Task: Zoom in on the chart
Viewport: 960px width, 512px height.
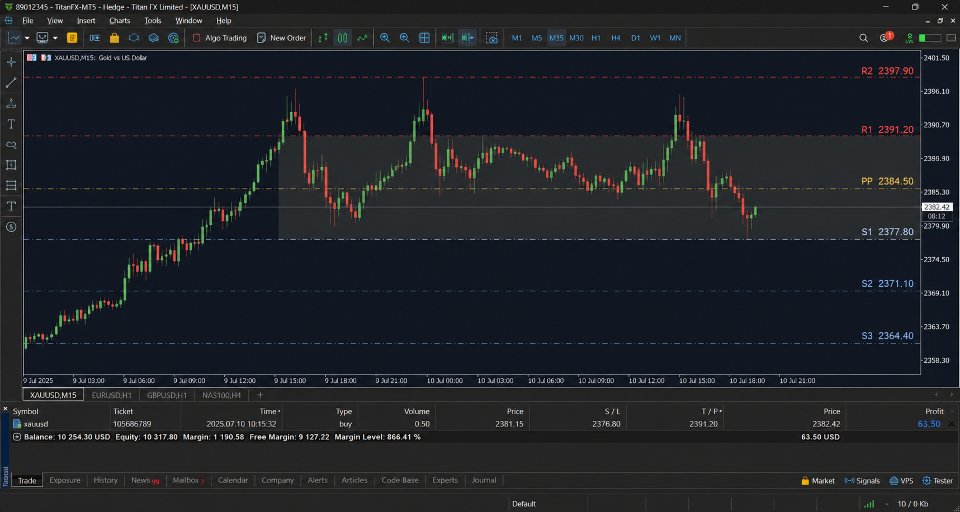Action: pos(384,38)
